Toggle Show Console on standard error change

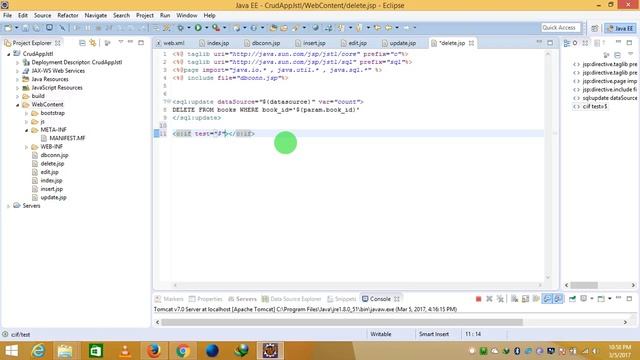558,299
